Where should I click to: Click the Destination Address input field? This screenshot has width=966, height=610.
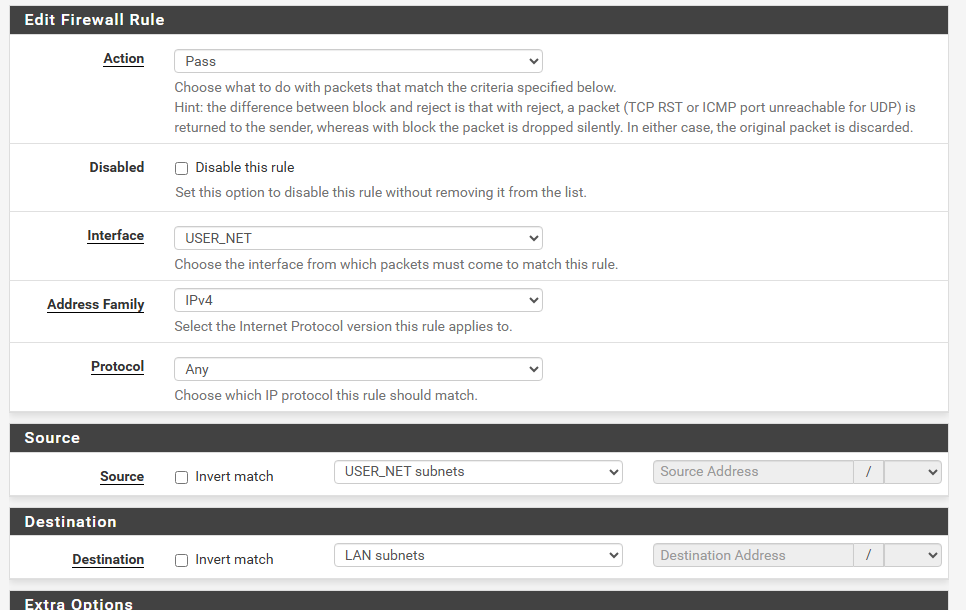coord(753,555)
